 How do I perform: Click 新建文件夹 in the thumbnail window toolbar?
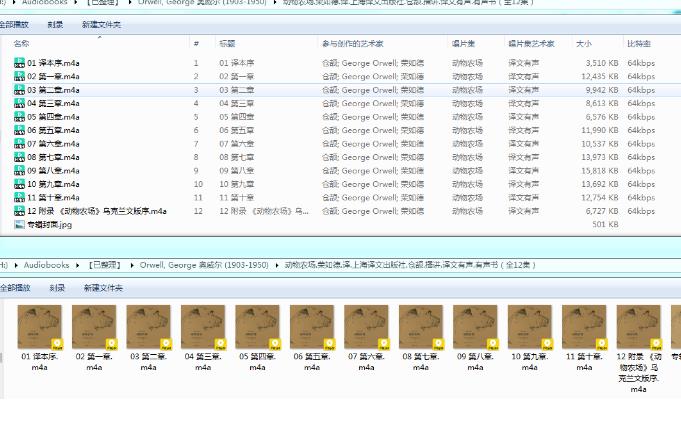coord(103,288)
